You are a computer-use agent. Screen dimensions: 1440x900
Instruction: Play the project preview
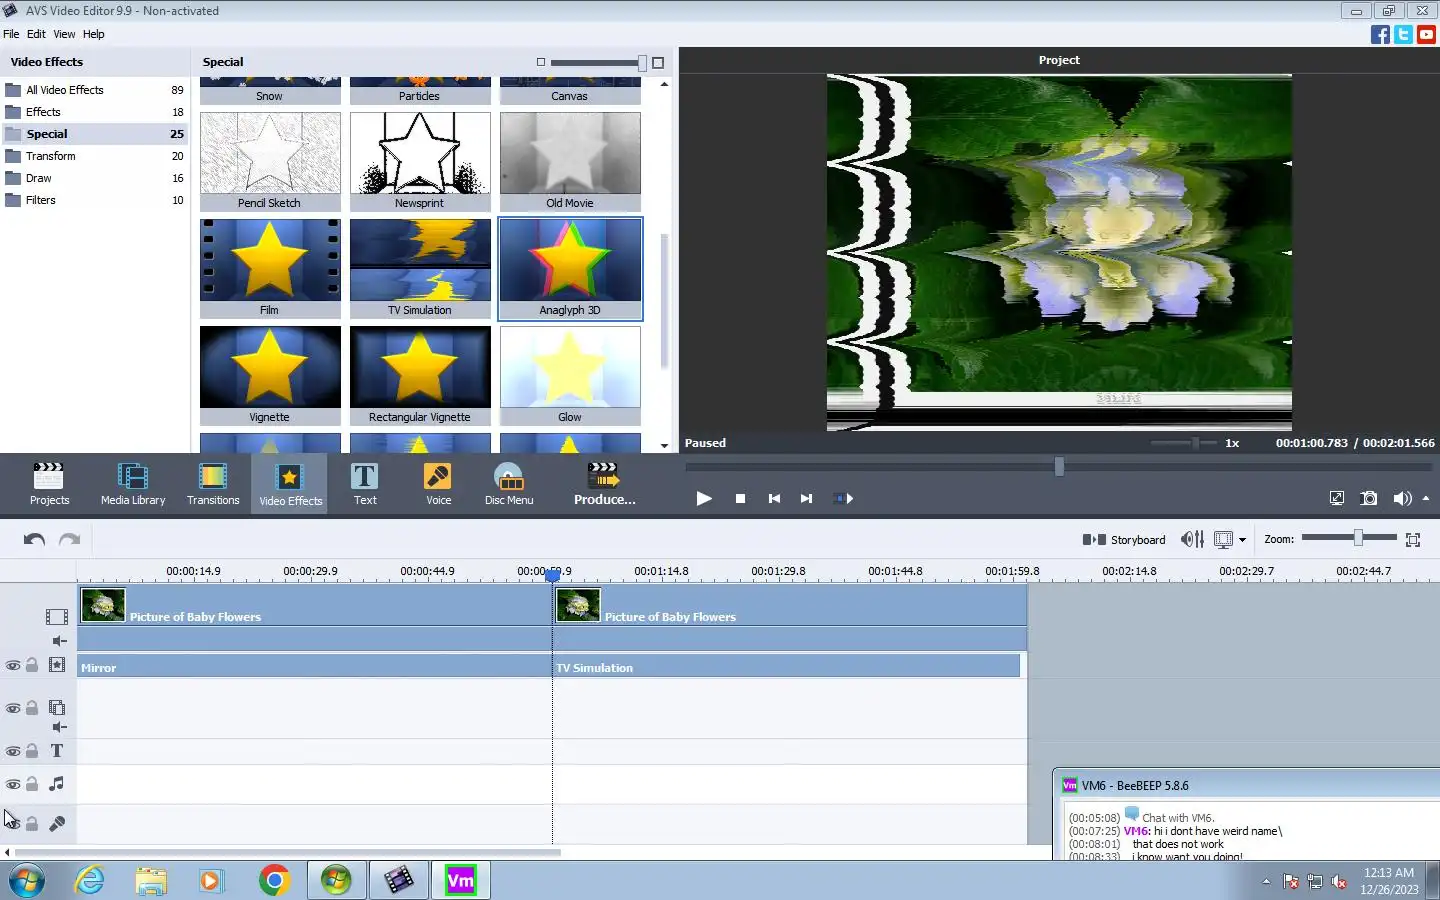[x=704, y=498]
